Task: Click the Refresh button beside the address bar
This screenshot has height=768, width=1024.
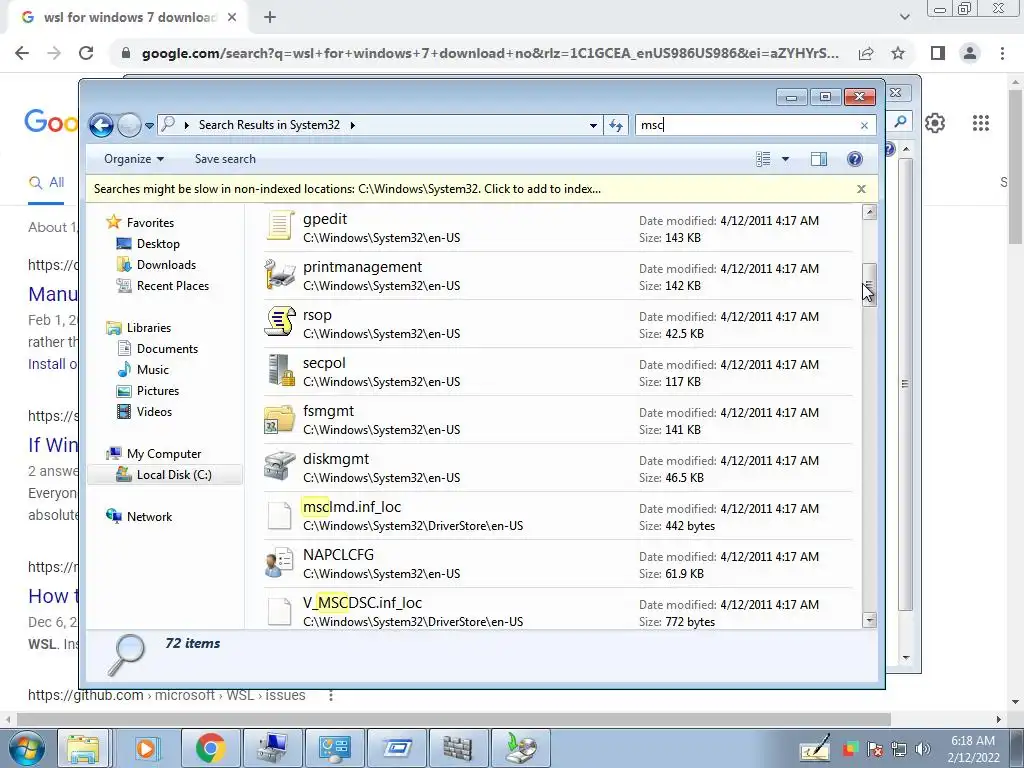Action: [616, 125]
